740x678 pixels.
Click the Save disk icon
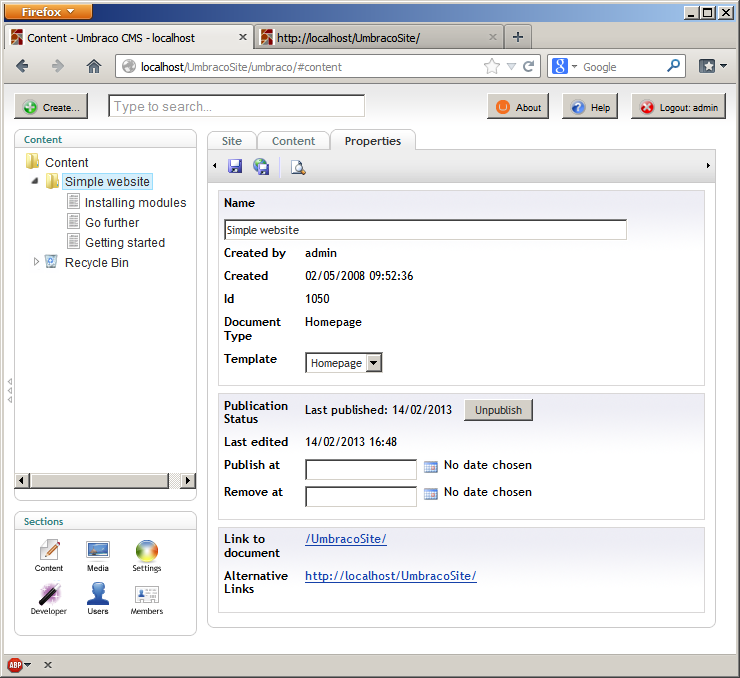[235, 166]
